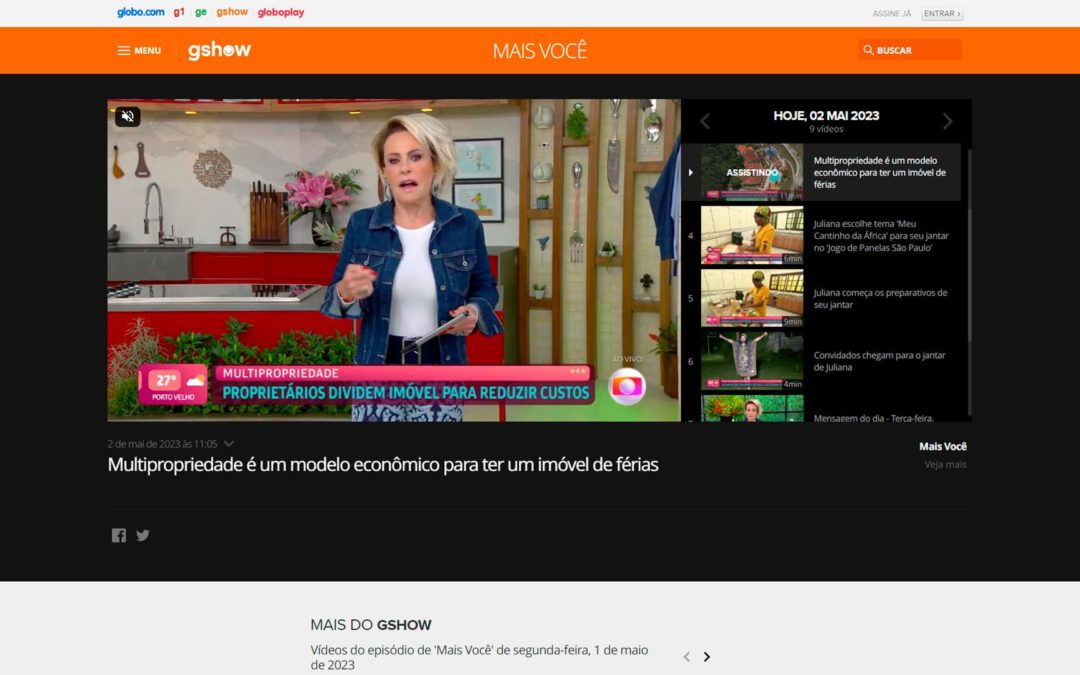Go to next day in playlist header
This screenshot has height=675, width=1080.
[948, 121]
